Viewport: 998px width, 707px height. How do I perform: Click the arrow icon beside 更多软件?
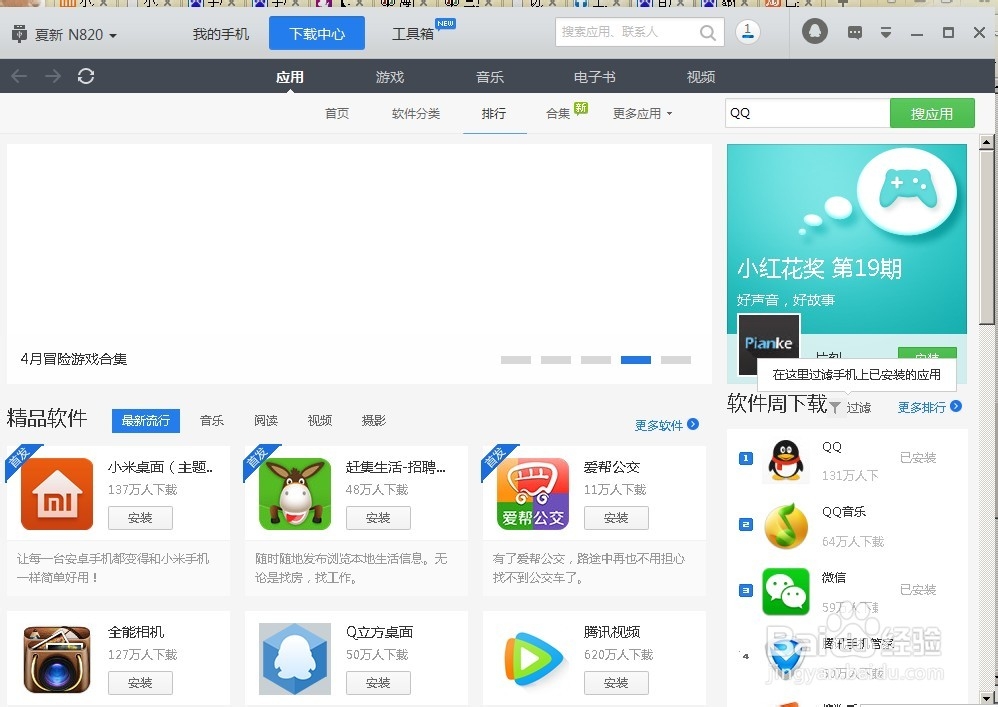coord(693,424)
